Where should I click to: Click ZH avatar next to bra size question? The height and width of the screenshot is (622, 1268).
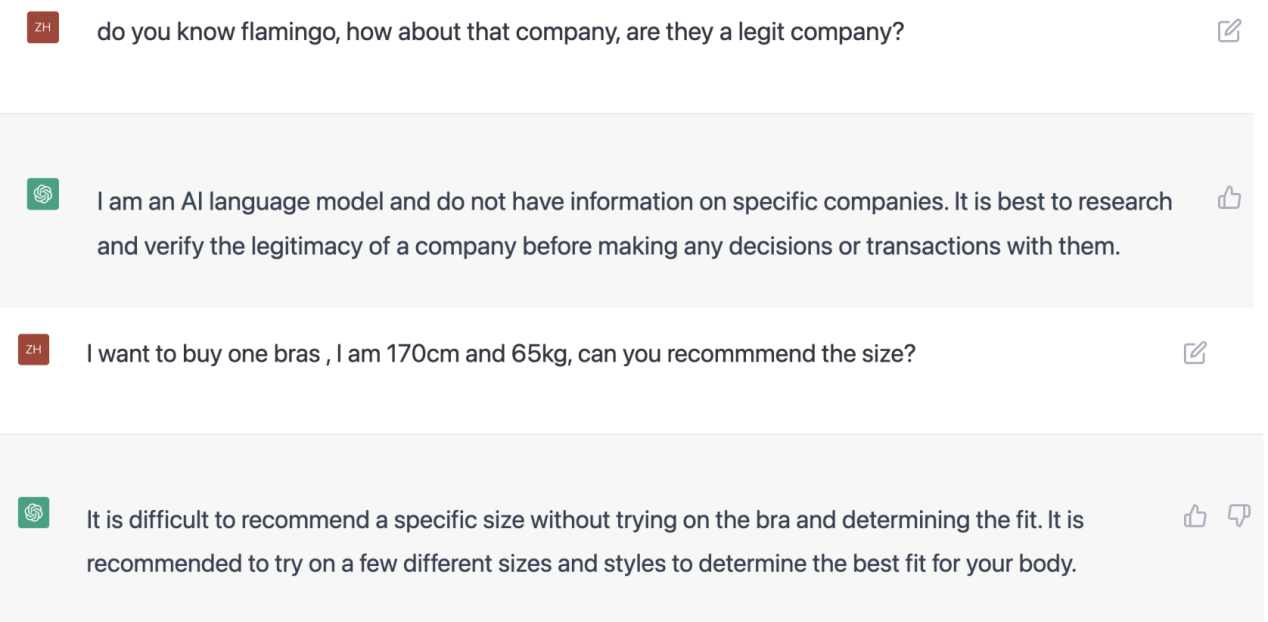pyautogui.click(x=33, y=350)
